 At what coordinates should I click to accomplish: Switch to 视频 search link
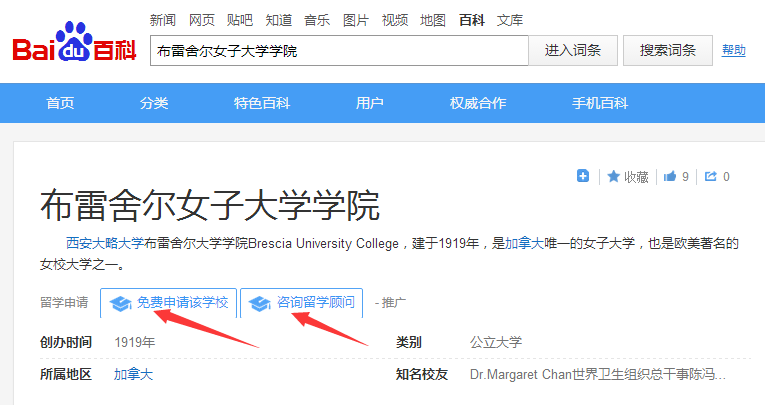pos(395,20)
